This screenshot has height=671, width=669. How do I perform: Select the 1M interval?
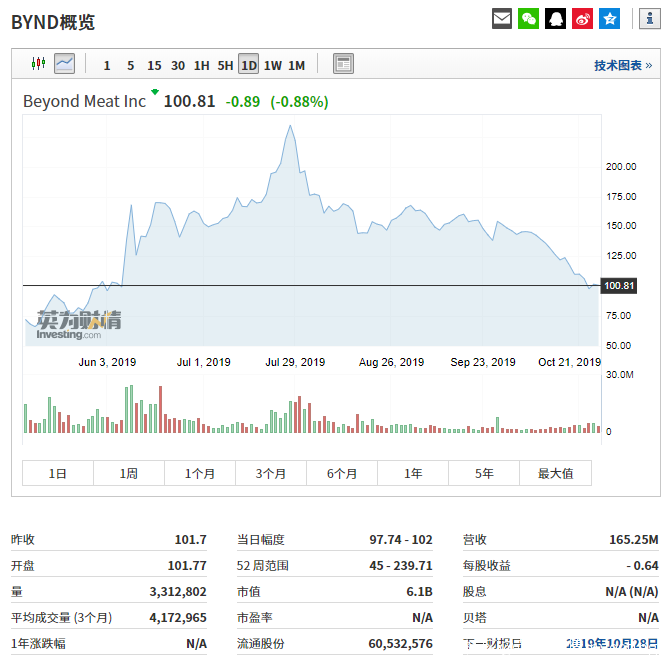[x=297, y=65]
